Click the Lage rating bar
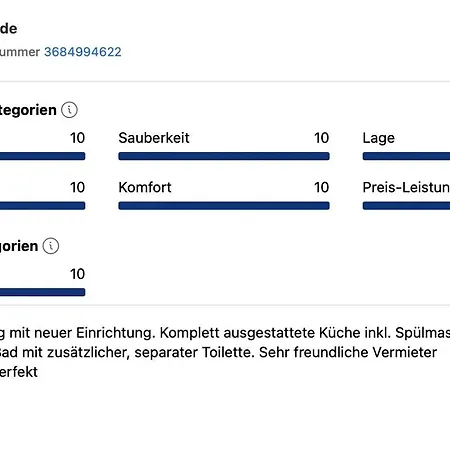 [x=406, y=156]
